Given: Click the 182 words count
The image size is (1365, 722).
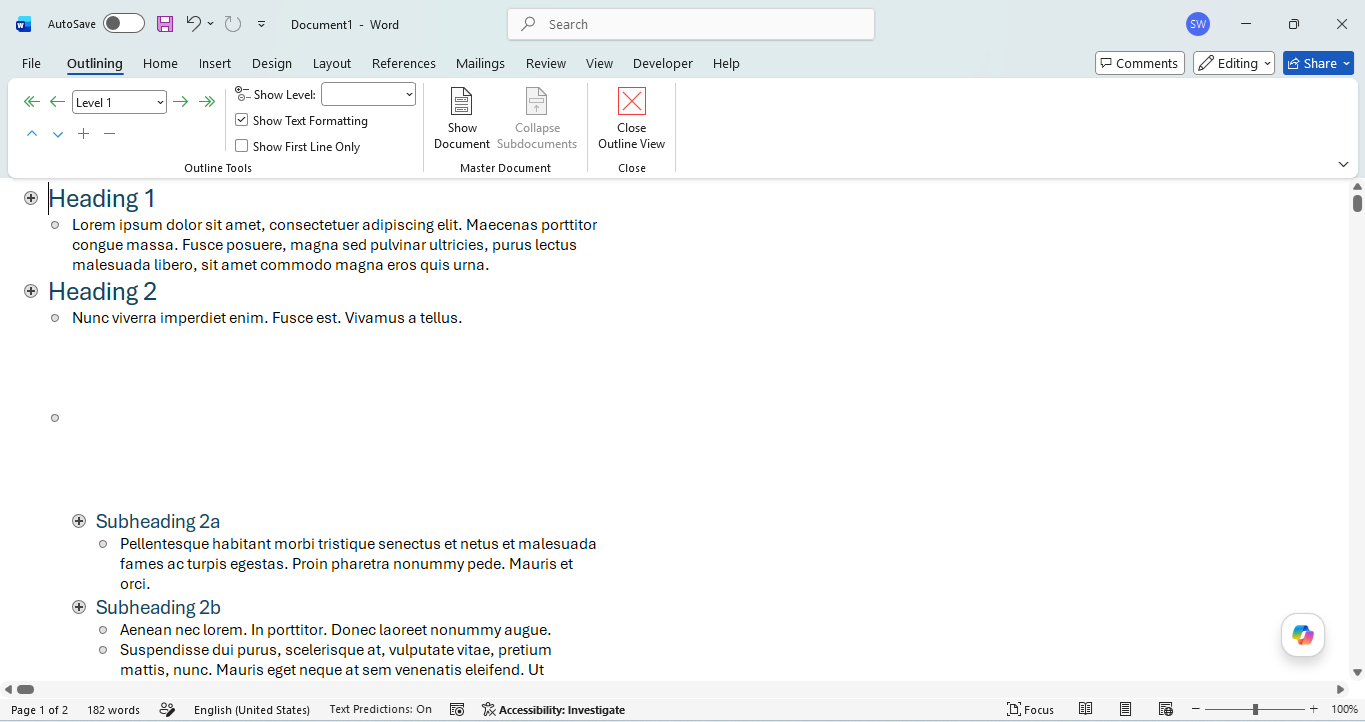Looking at the screenshot, I should point(113,710).
